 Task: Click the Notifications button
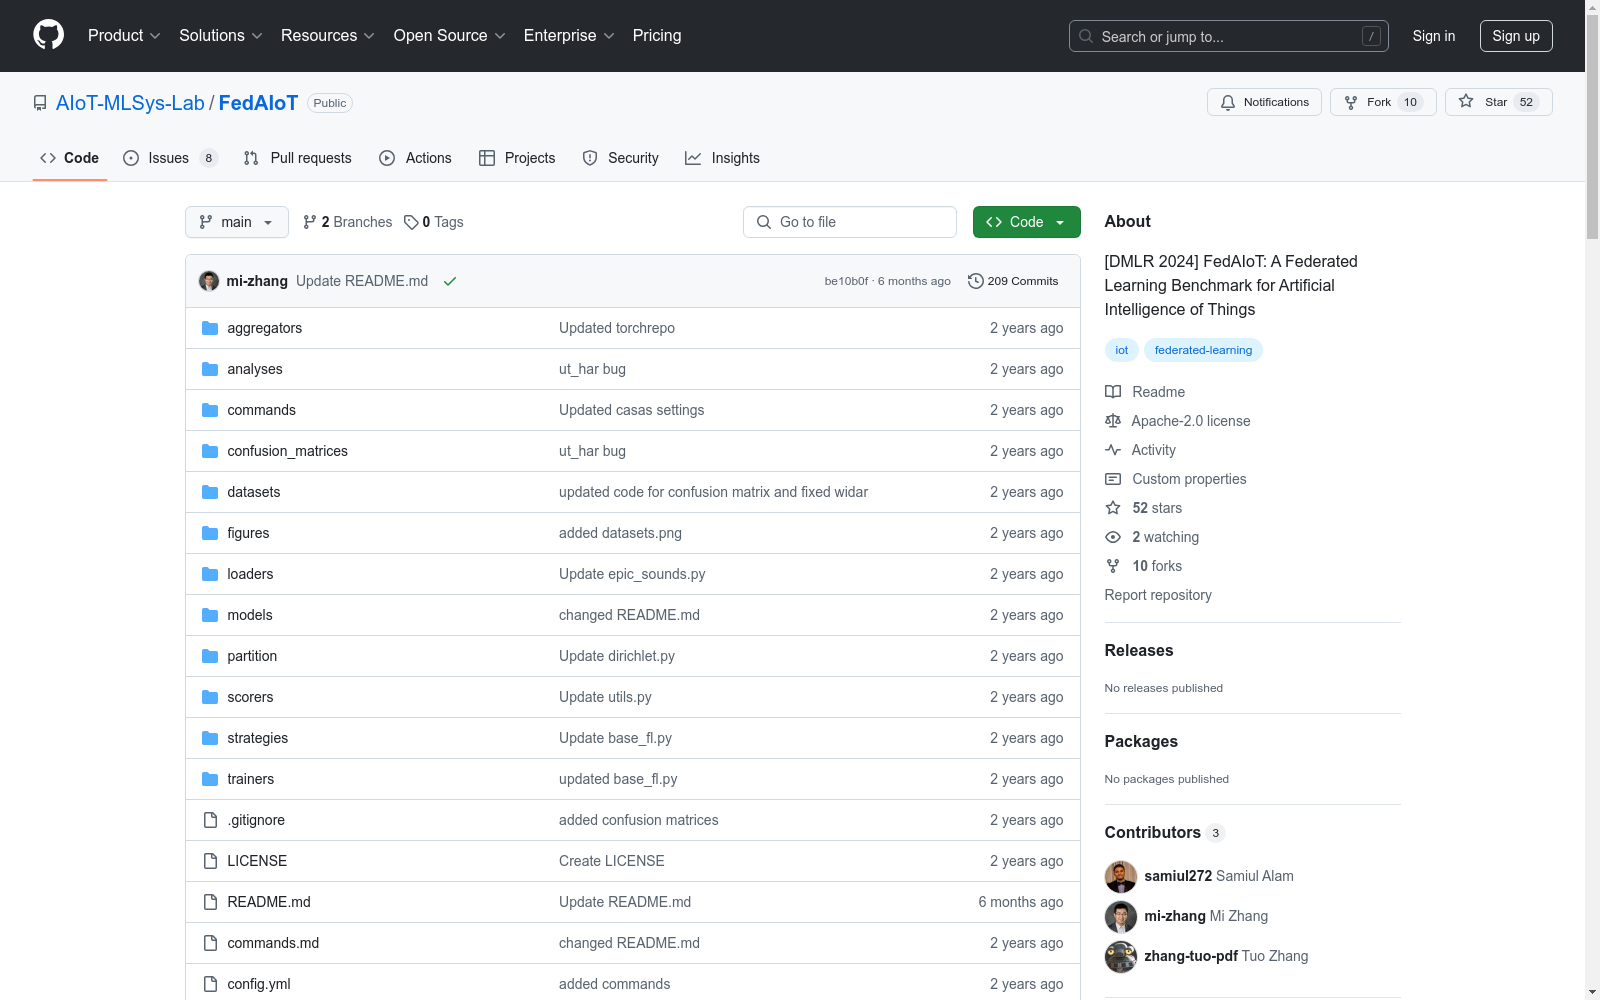click(x=1265, y=102)
